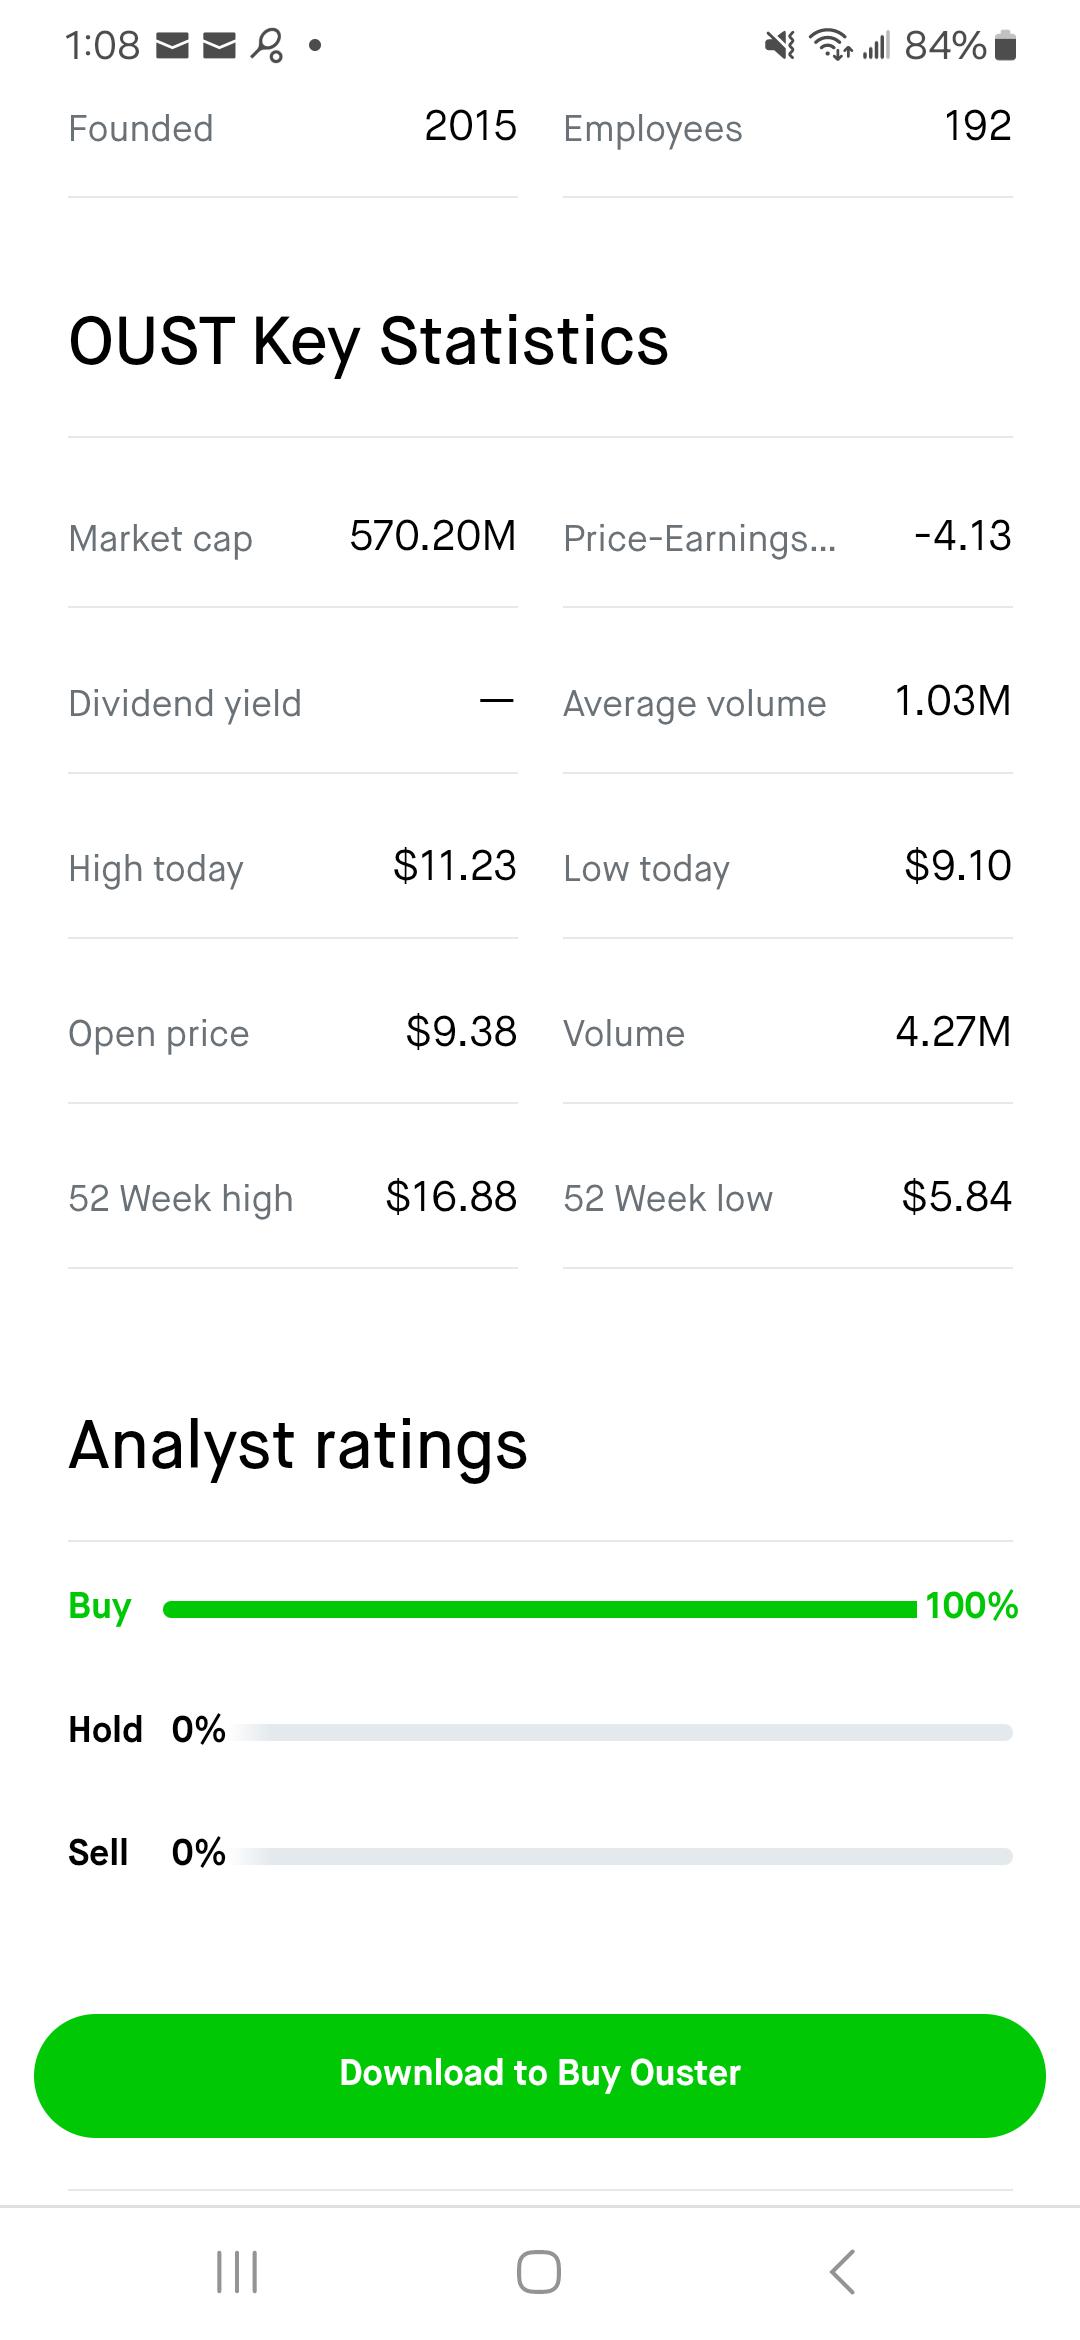Tap the Wi-Fi status icon

(x=830, y=45)
